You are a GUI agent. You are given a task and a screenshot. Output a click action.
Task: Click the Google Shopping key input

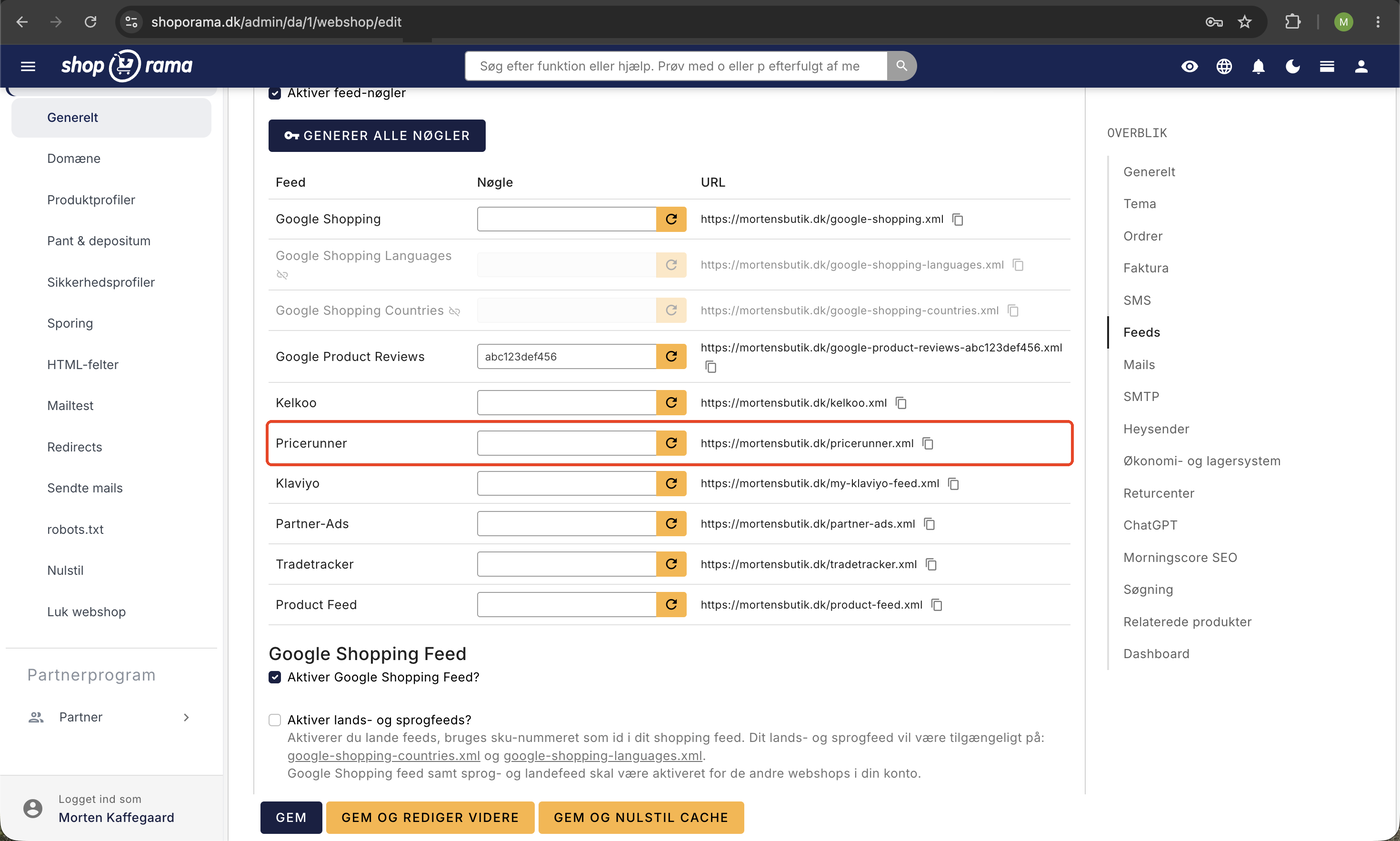(567, 219)
